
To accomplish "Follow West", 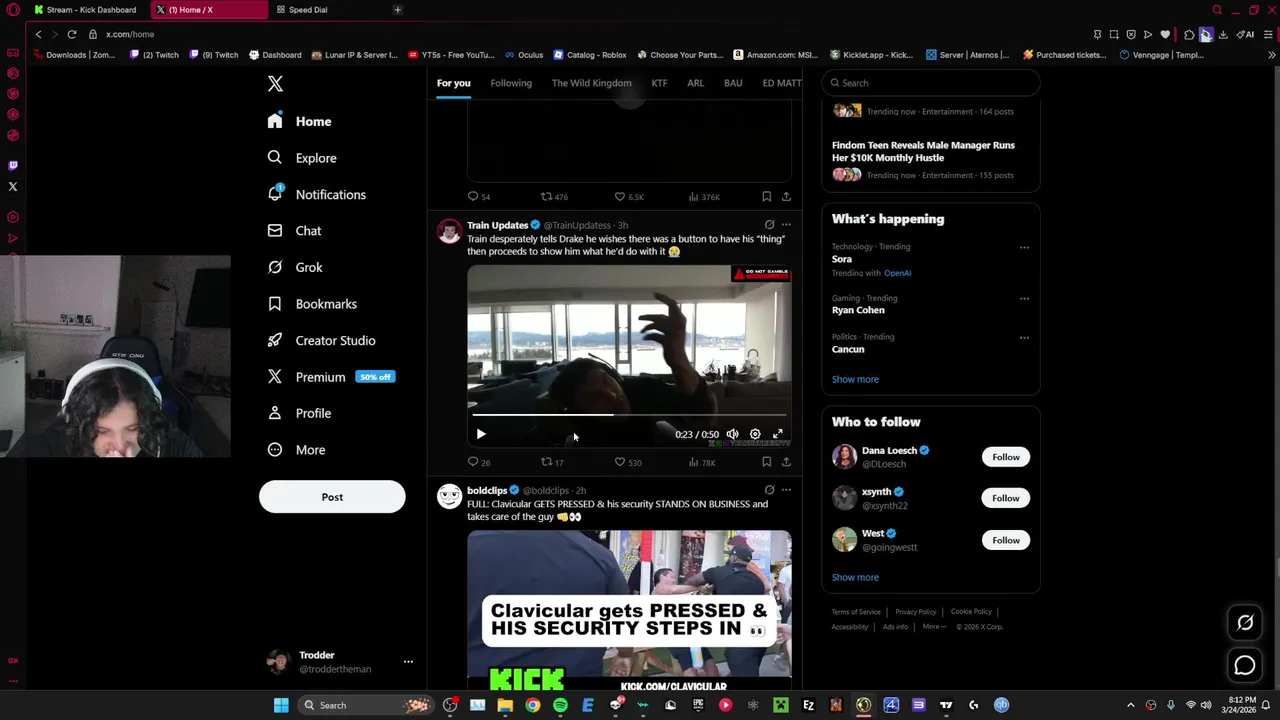I will point(1006,540).
